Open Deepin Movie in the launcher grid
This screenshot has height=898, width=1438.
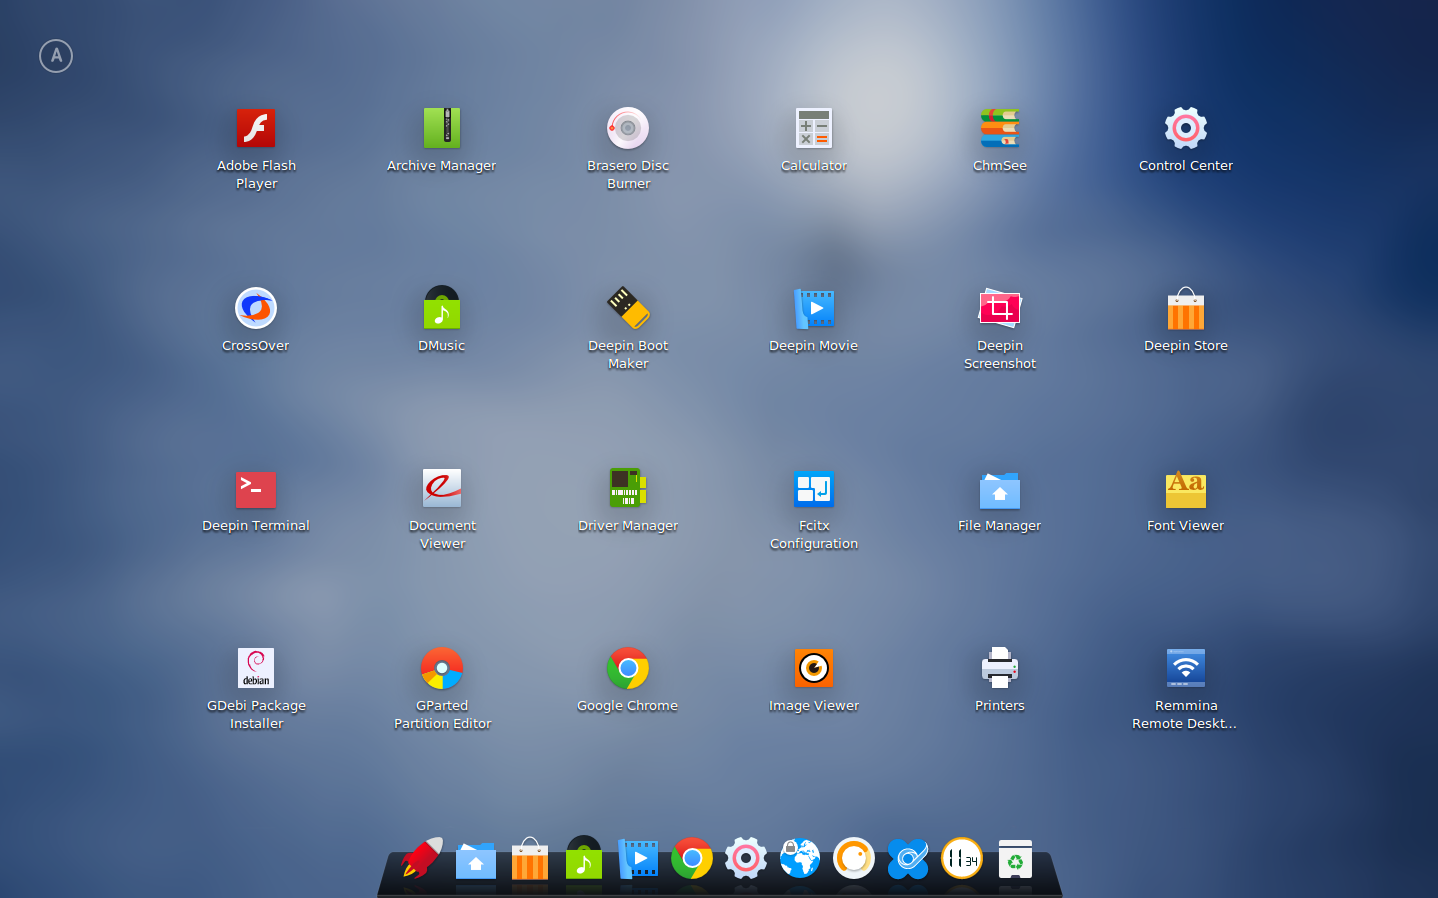814,309
